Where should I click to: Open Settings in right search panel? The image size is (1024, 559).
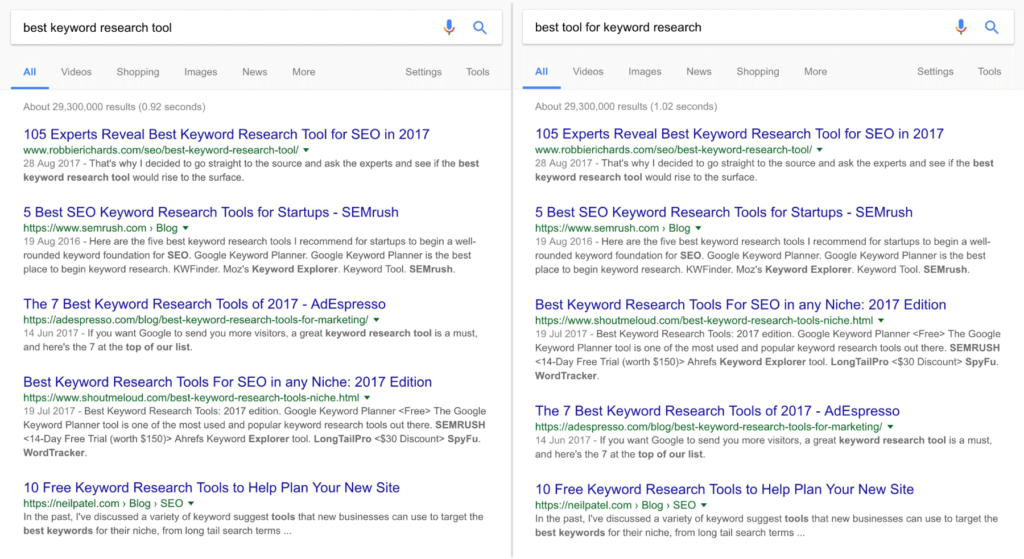(935, 72)
